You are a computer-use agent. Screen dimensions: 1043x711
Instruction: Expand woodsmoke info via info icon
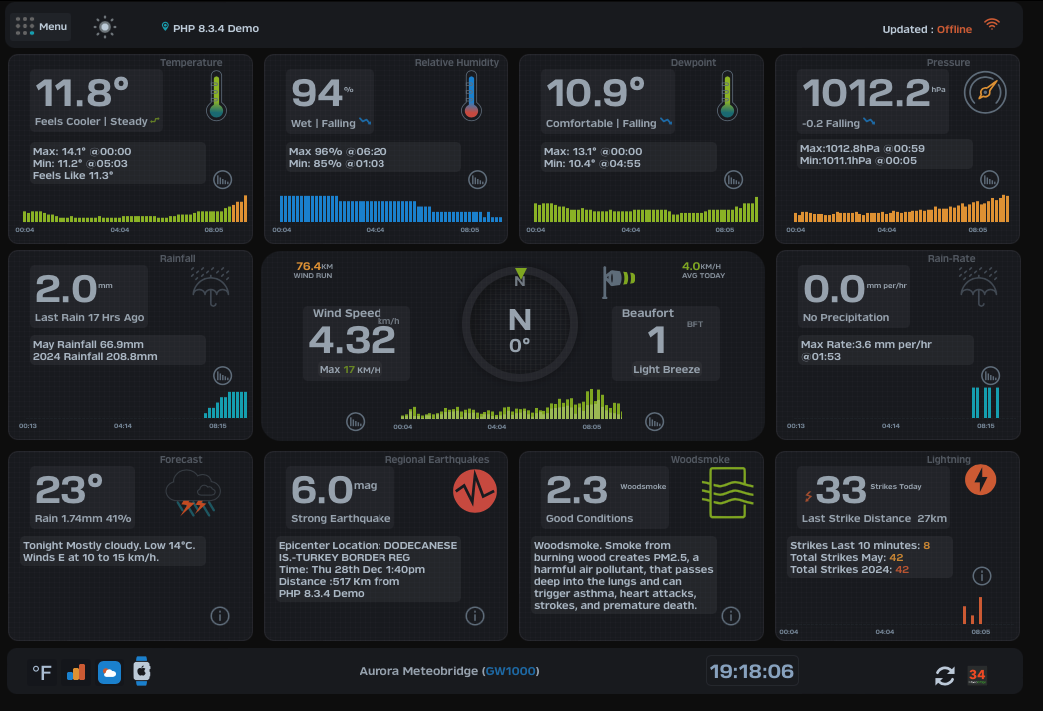(x=731, y=616)
